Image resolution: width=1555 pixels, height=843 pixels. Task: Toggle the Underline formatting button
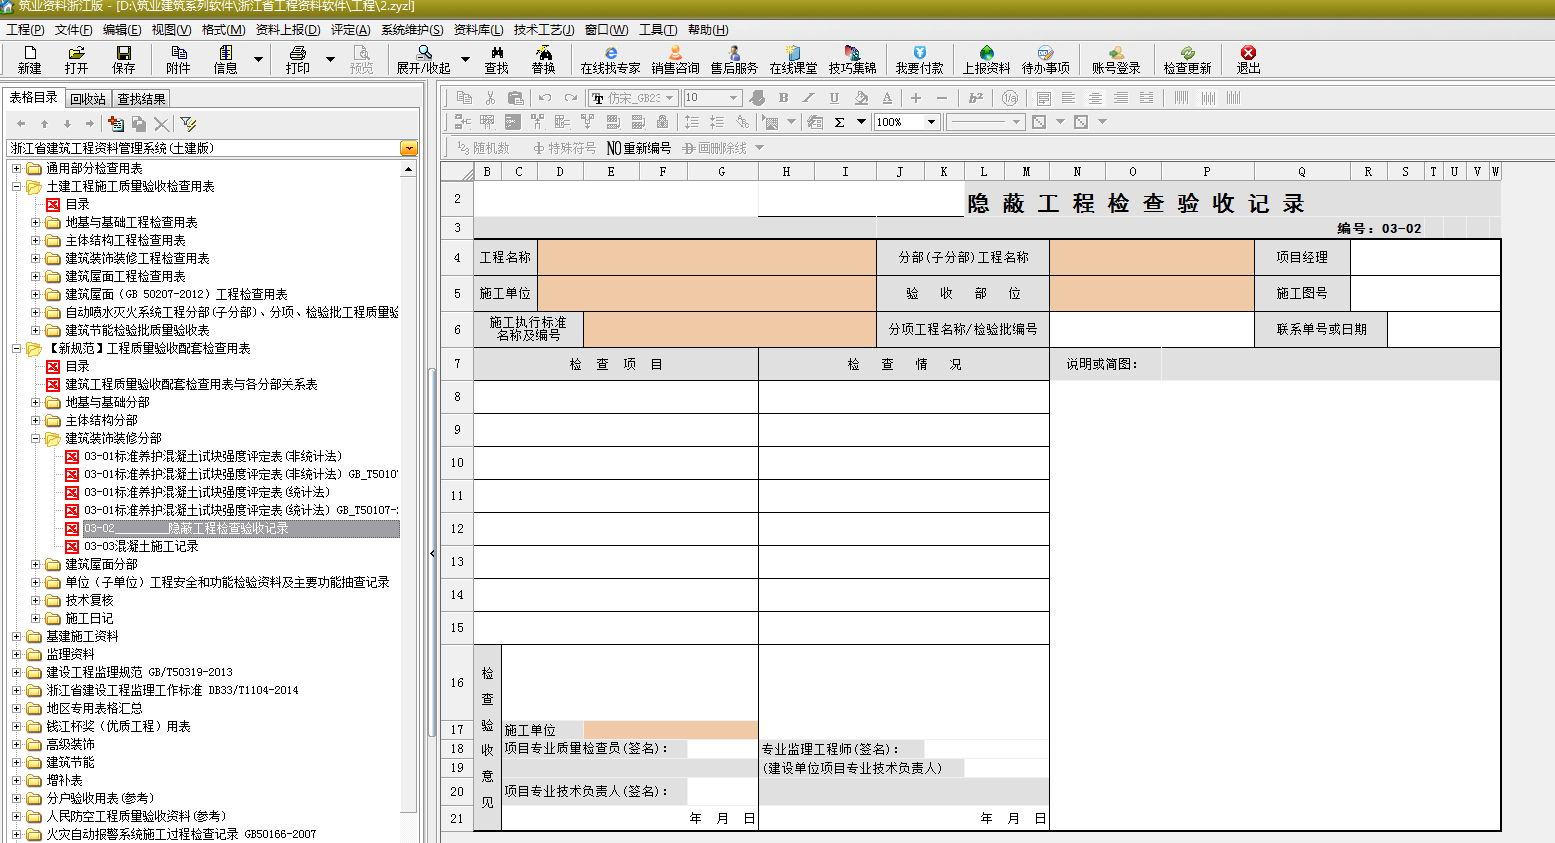[834, 98]
